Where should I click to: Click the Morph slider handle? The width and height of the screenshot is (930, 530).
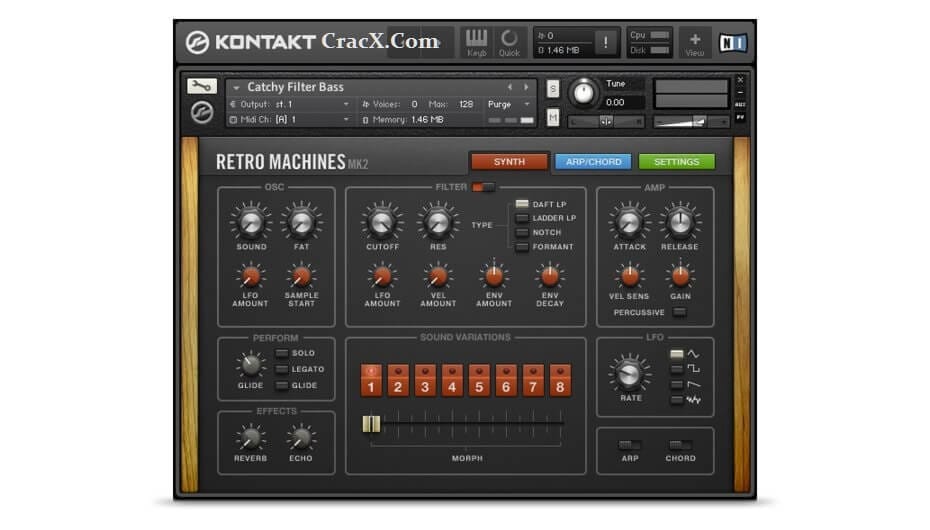pos(371,424)
